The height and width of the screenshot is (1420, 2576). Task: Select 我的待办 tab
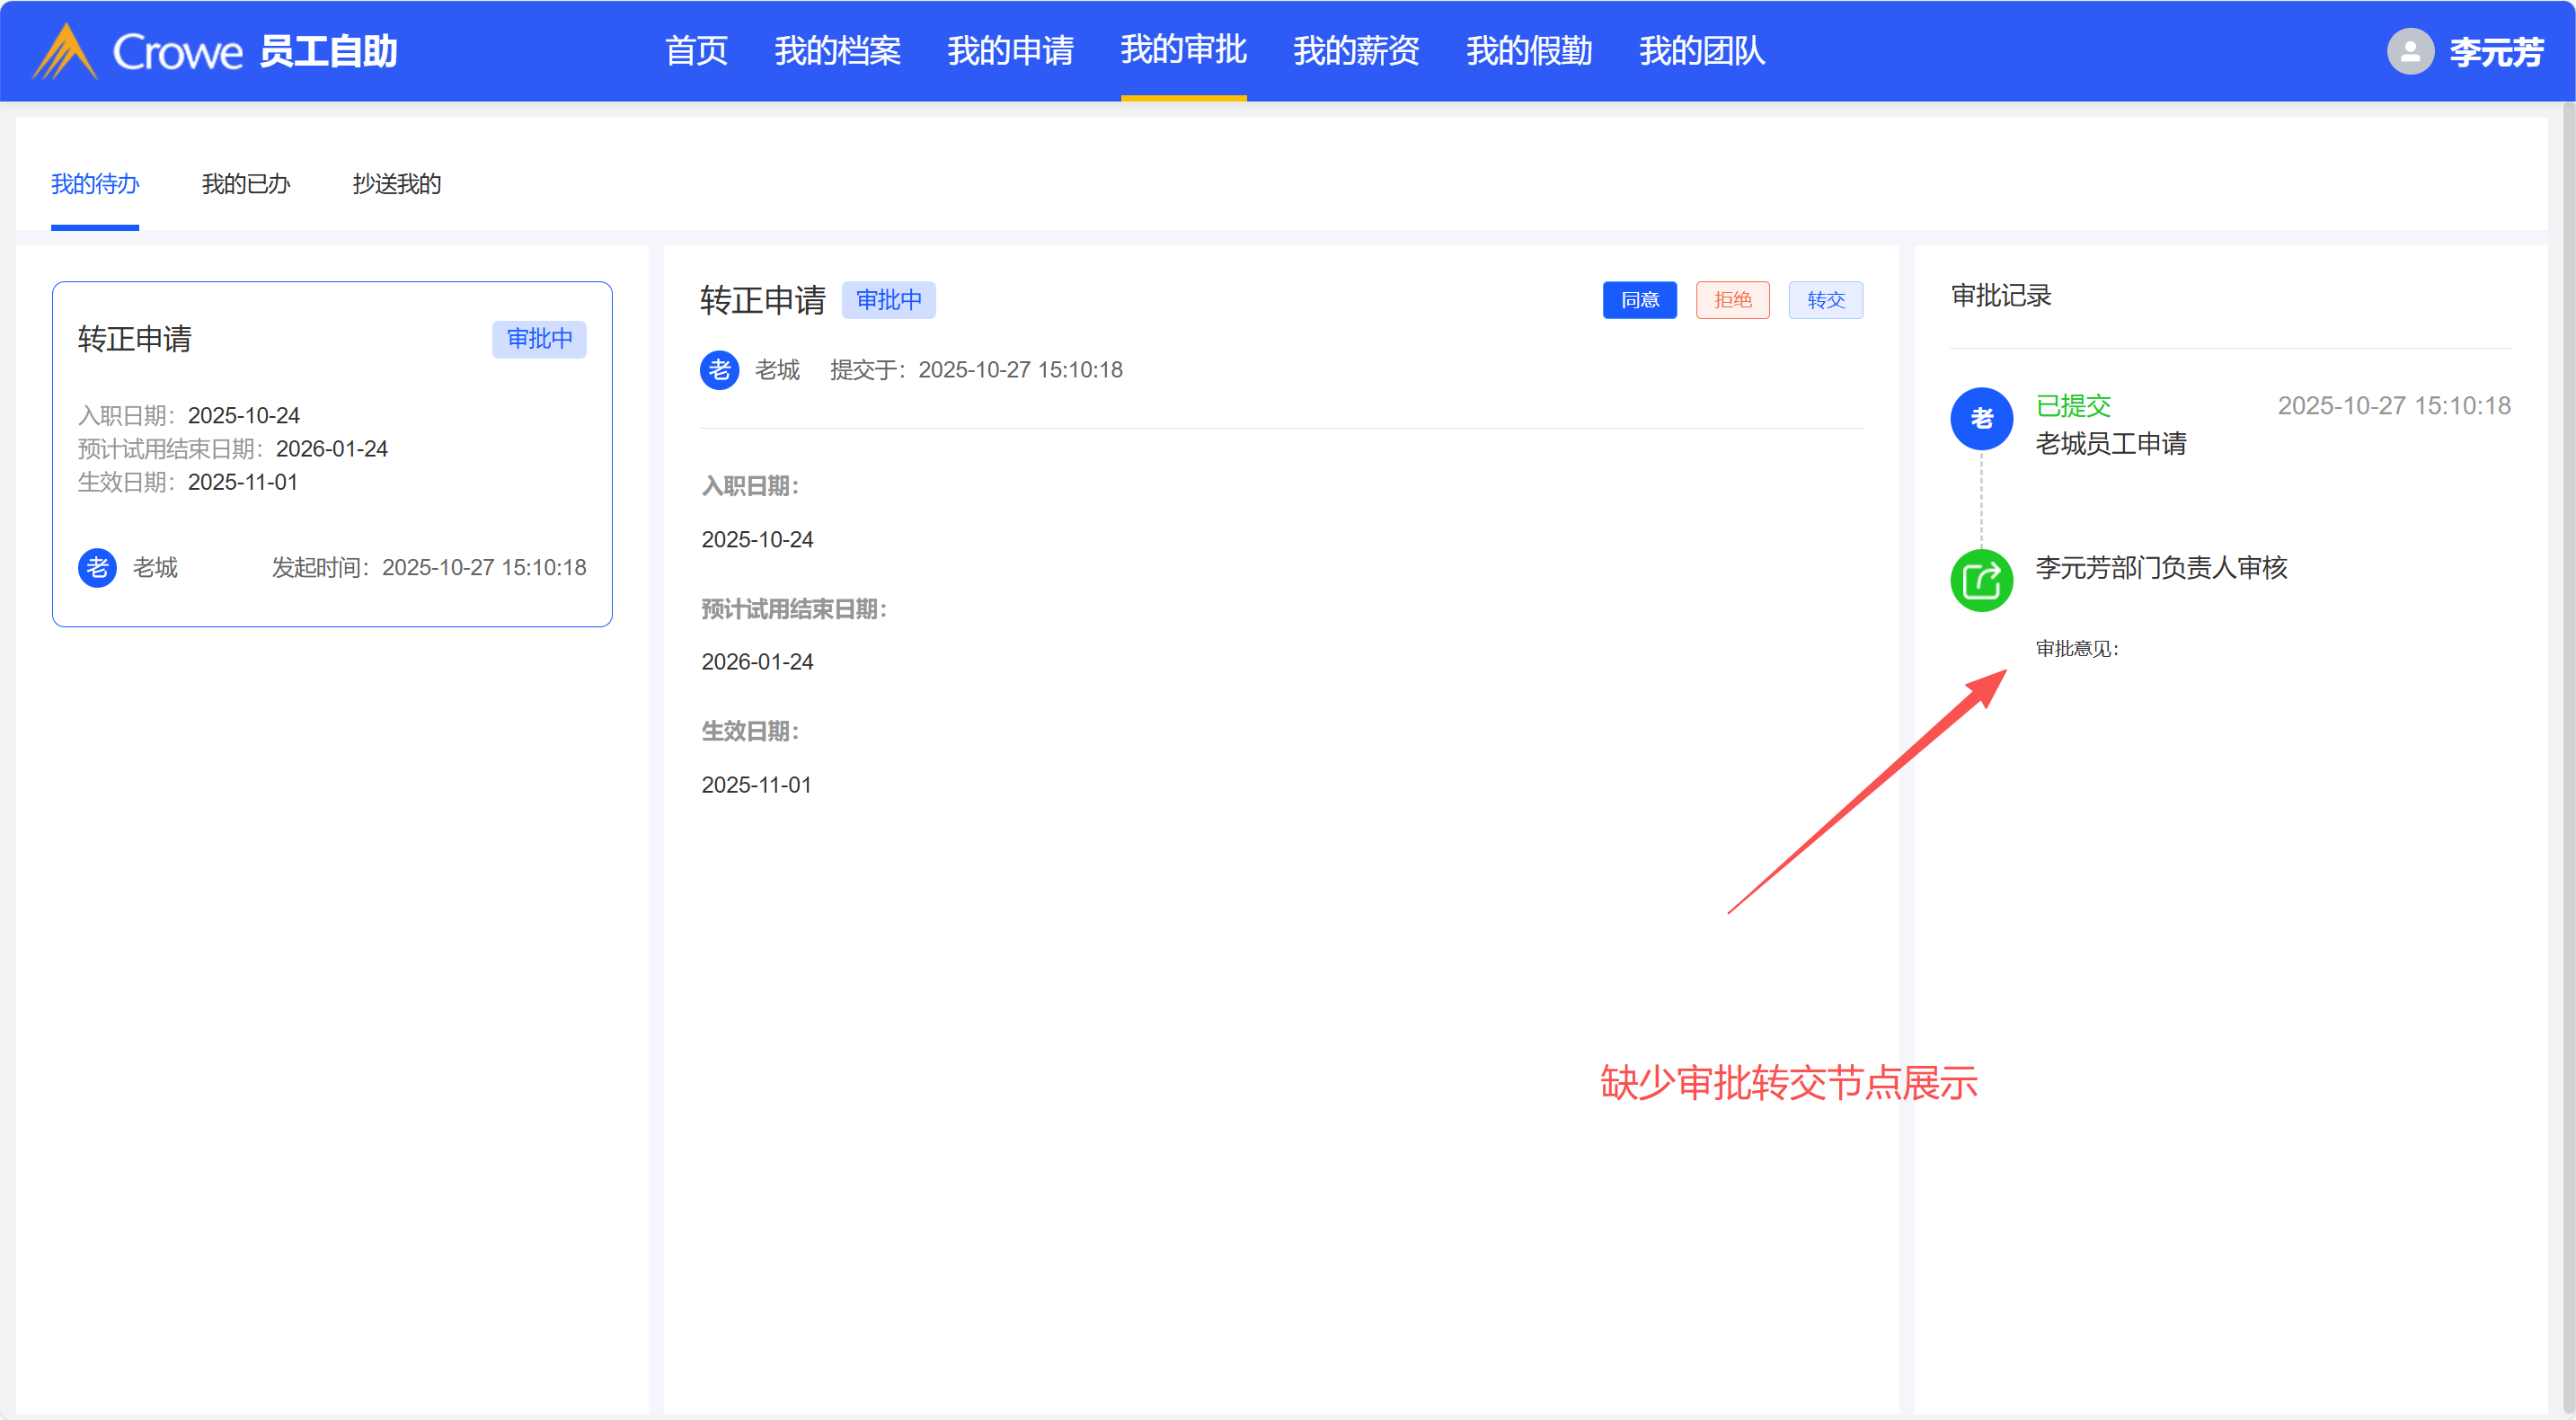click(95, 184)
